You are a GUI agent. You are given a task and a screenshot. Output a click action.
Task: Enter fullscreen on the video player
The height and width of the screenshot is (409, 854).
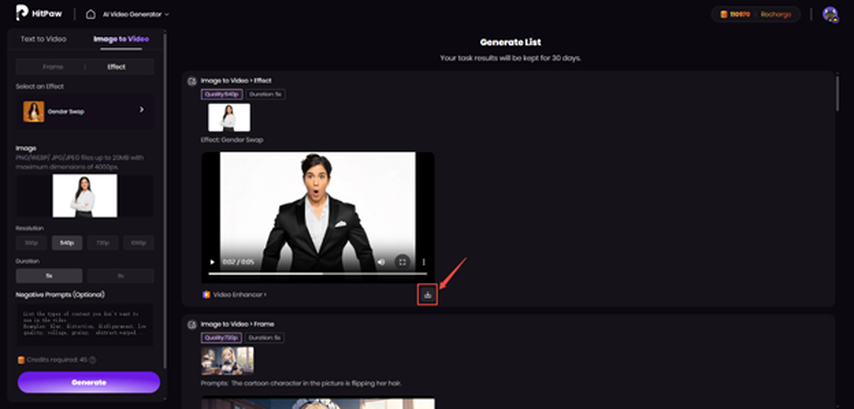(403, 262)
